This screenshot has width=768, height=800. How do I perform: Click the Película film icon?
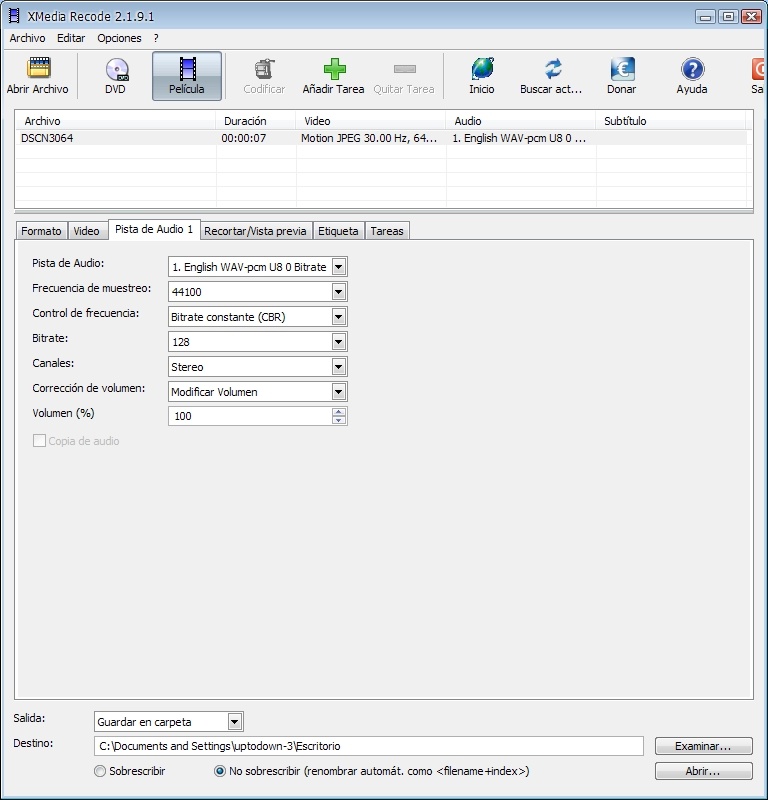click(x=187, y=69)
